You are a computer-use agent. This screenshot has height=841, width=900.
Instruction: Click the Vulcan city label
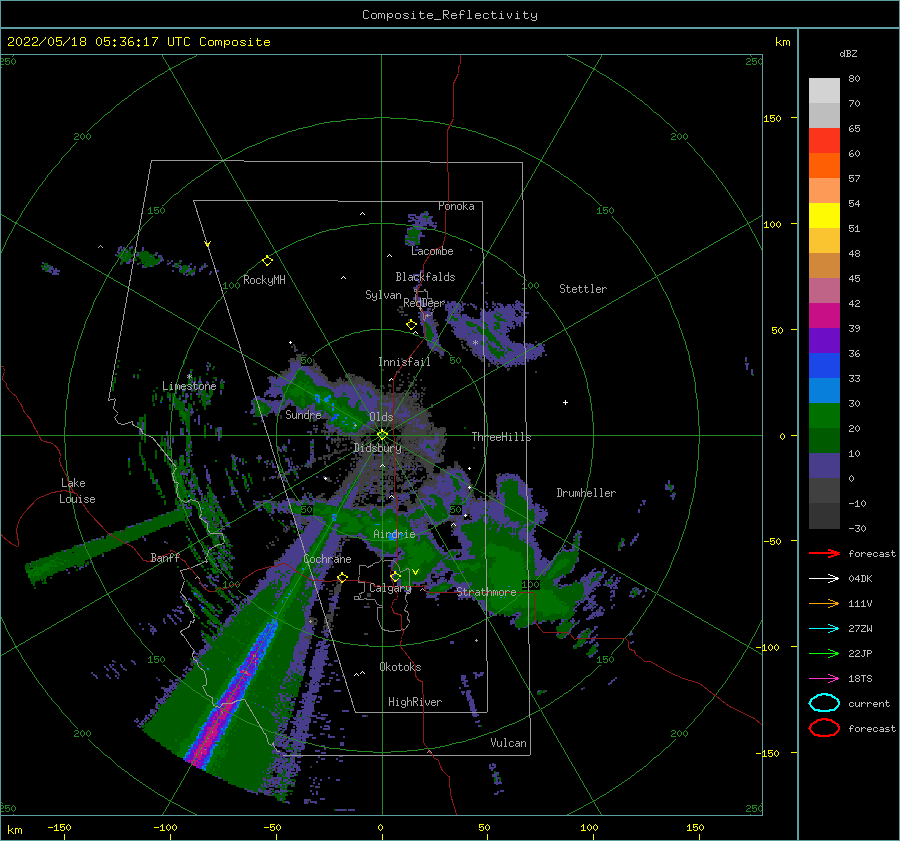pyautogui.click(x=508, y=743)
